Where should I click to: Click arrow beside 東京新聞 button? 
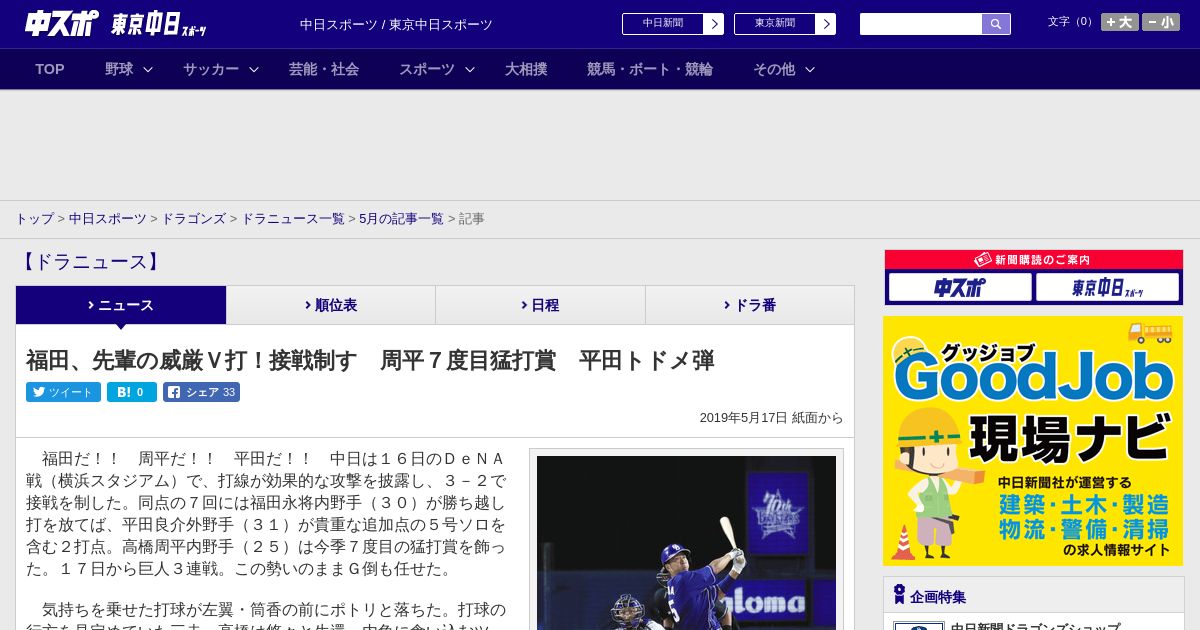(x=825, y=24)
